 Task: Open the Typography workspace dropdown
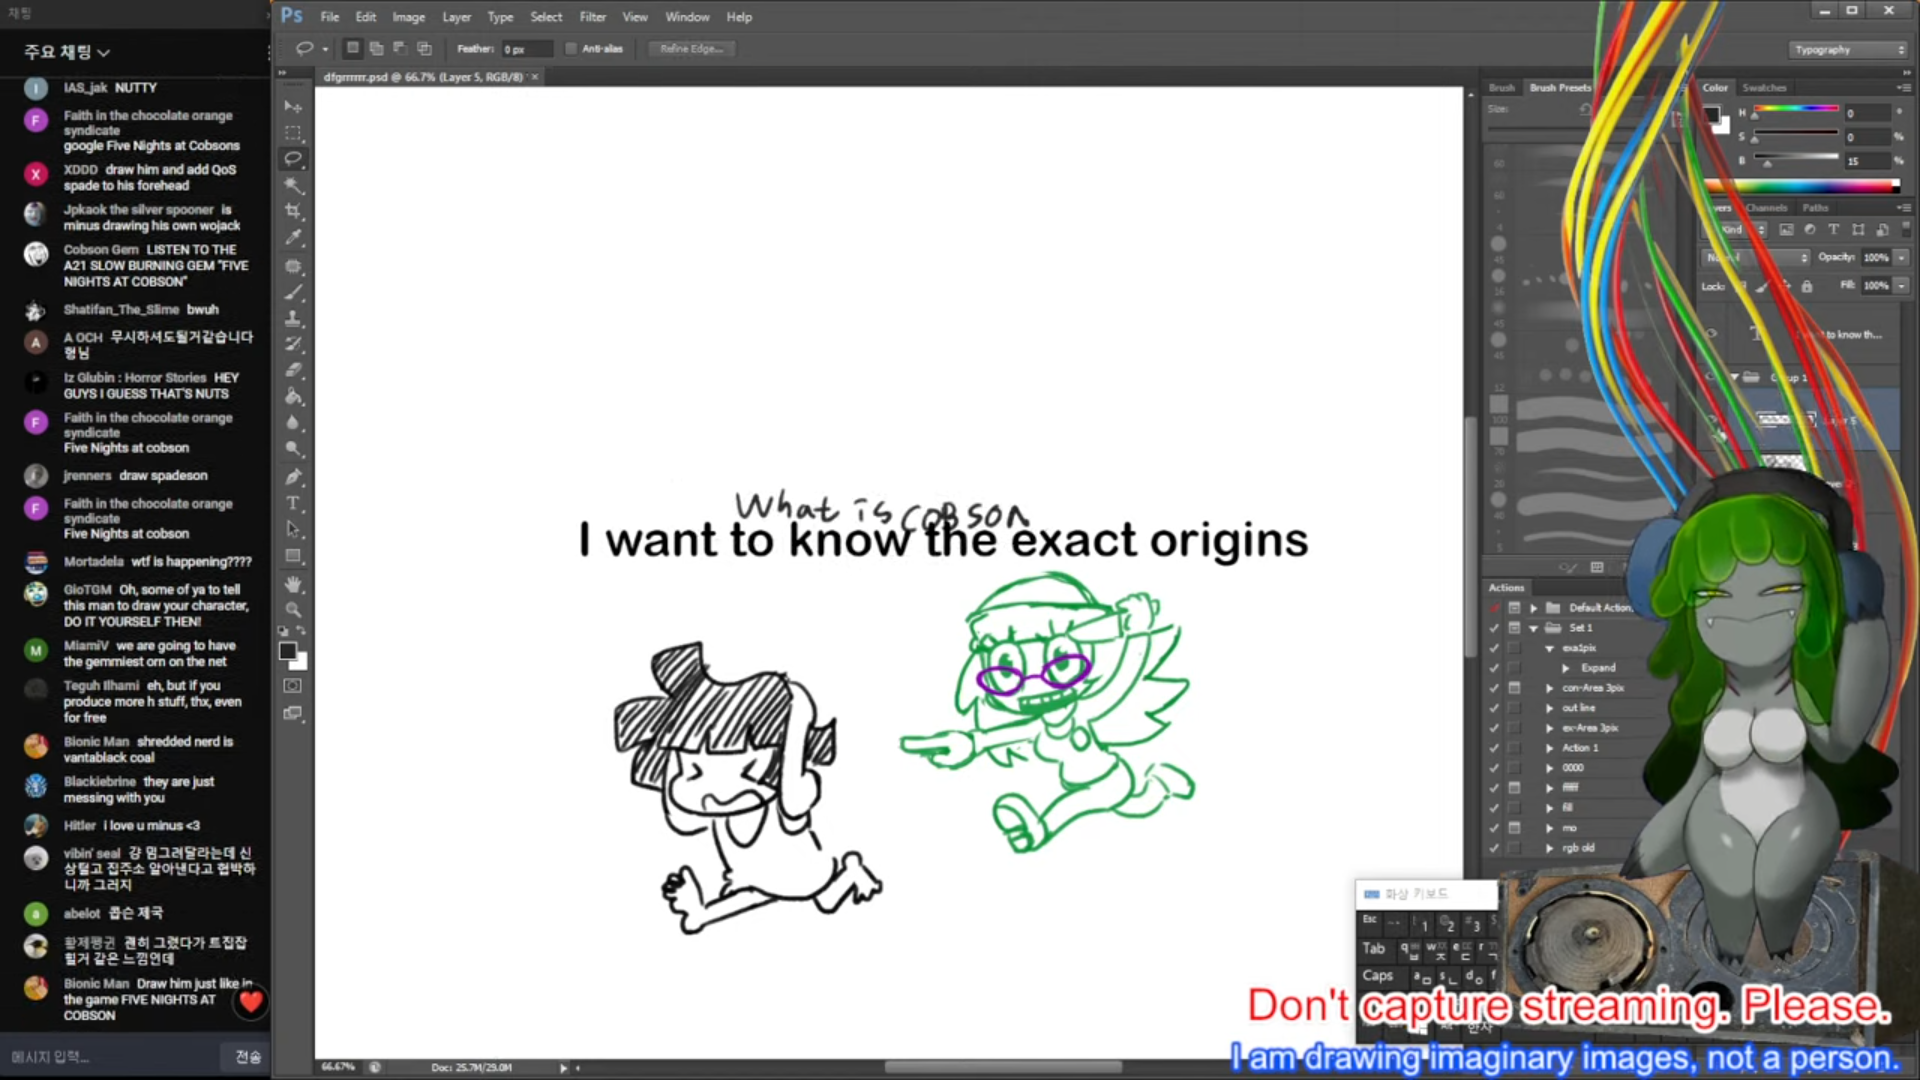pyautogui.click(x=1848, y=50)
